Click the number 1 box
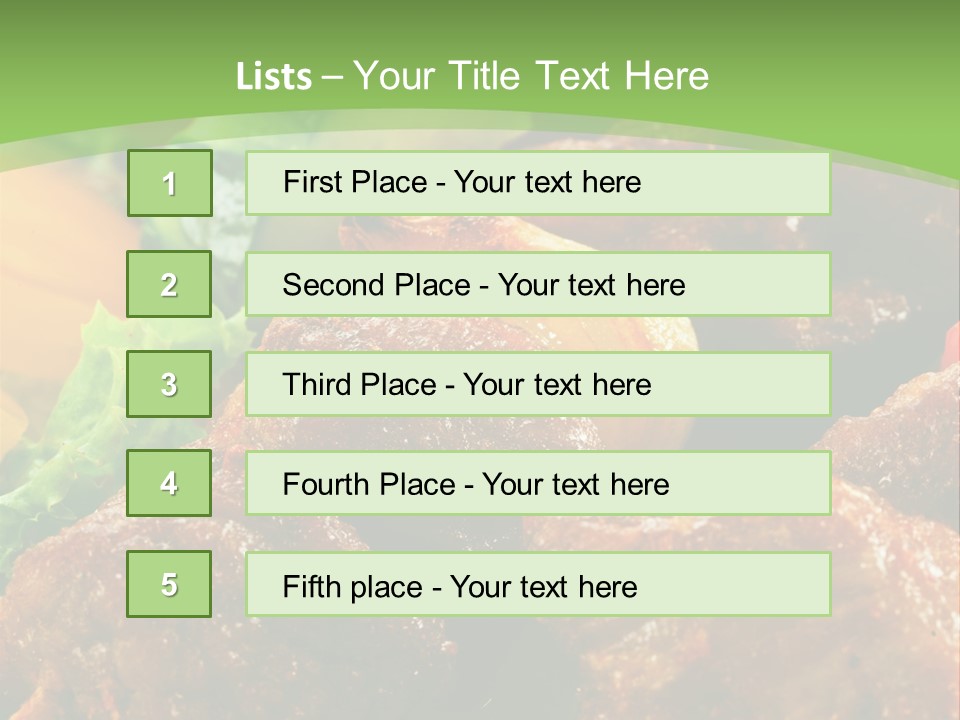 pos(170,183)
